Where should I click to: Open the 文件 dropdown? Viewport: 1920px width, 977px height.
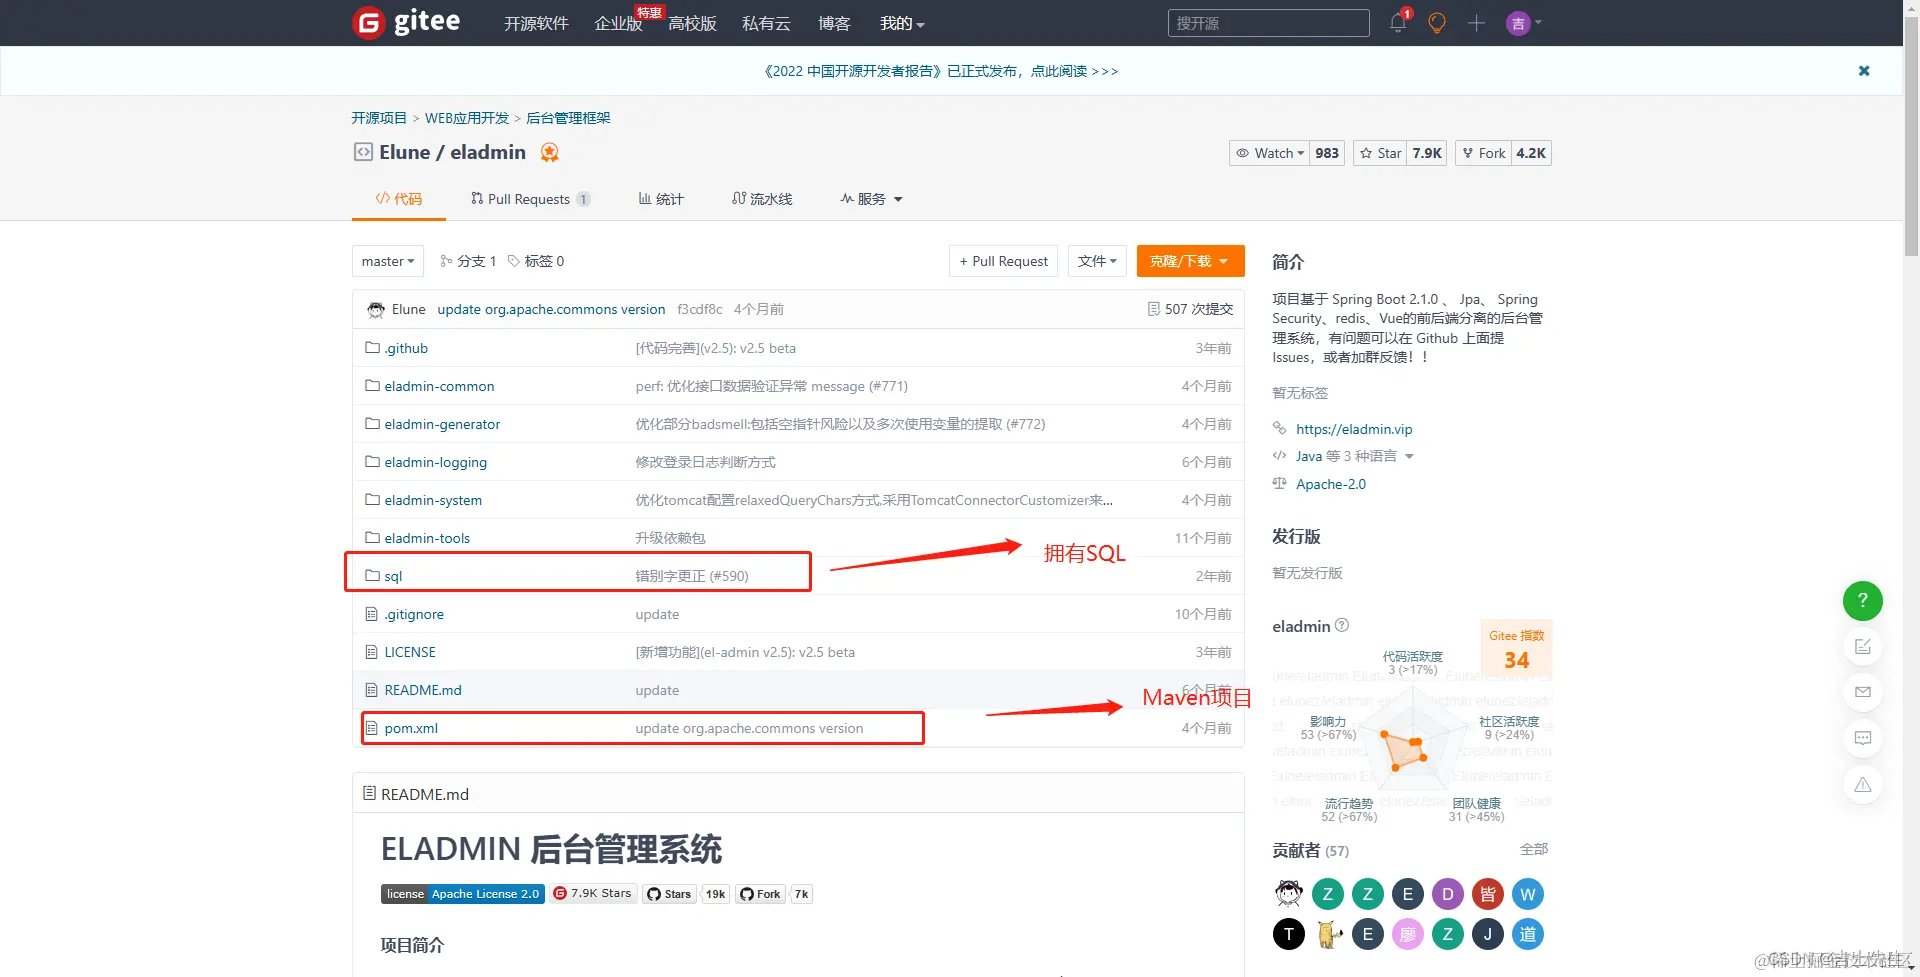click(1097, 261)
